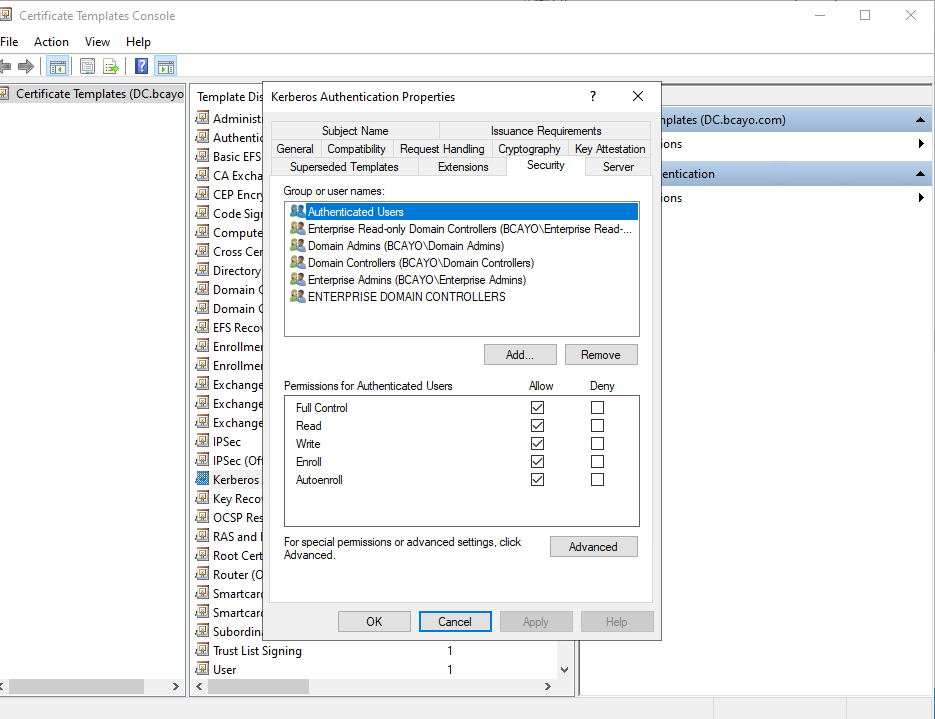935x719 pixels.
Task: Click the Back arrow in the console toolbar
Action: 5,67
